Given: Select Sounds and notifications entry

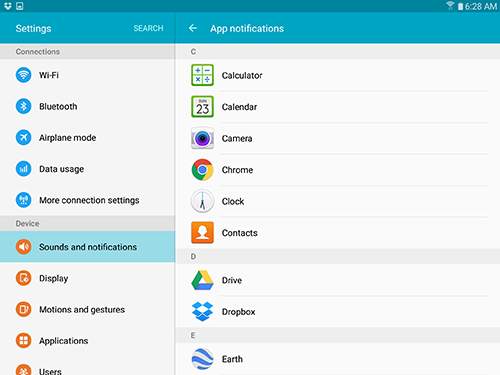Looking at the screenshot, I should click(x=87, y=247).
